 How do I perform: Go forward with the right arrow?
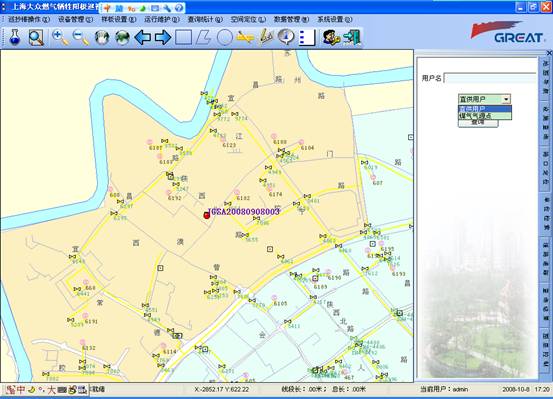[163, 37]
